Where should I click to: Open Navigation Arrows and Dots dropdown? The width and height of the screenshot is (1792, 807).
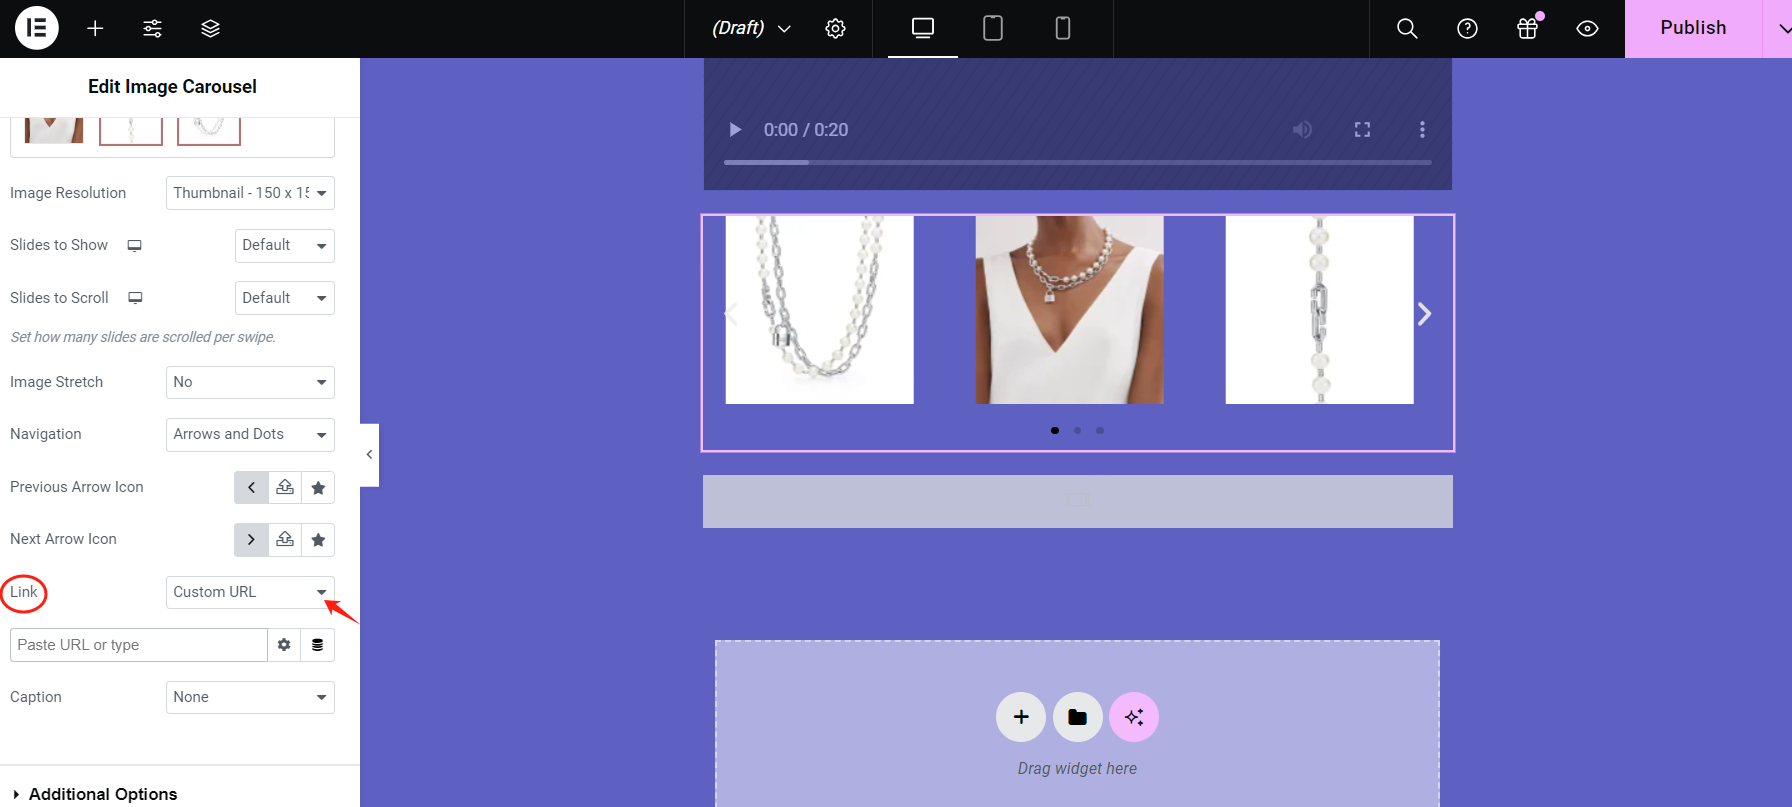[250, 434]
